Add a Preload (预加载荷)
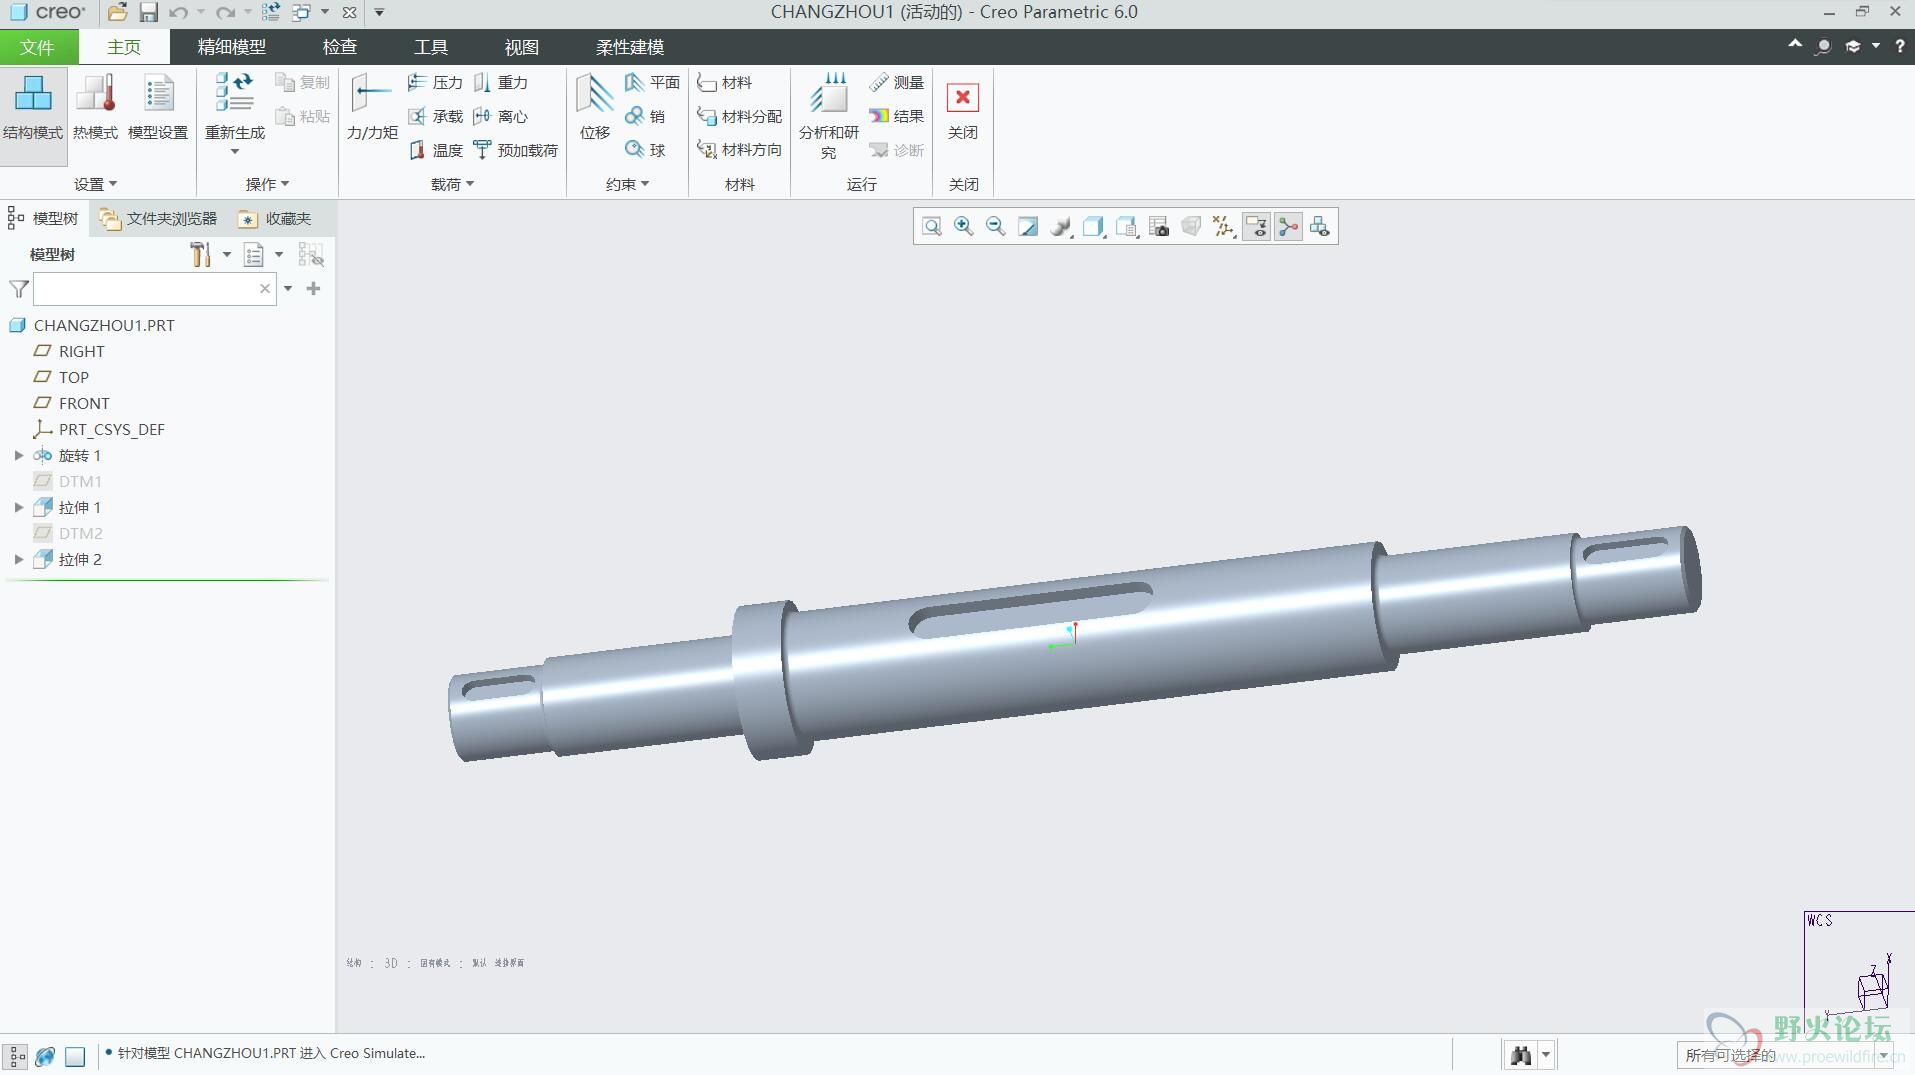This screenshot has height=1075, width=1915. 515,150
